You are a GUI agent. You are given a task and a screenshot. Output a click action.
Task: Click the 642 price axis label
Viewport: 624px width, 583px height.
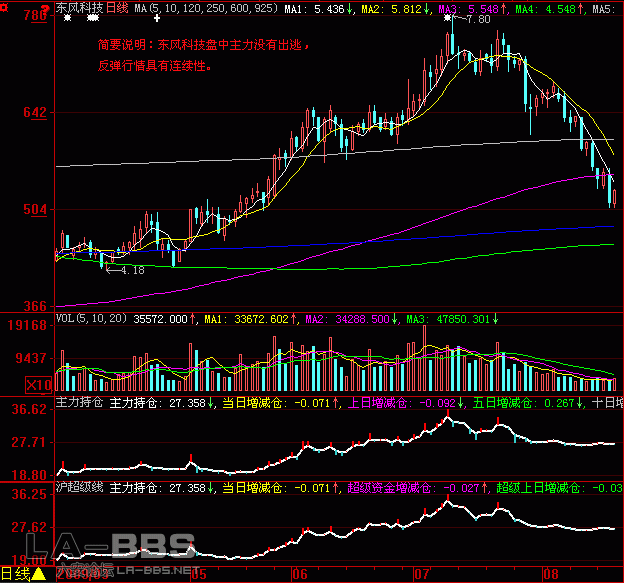(34, 113)
